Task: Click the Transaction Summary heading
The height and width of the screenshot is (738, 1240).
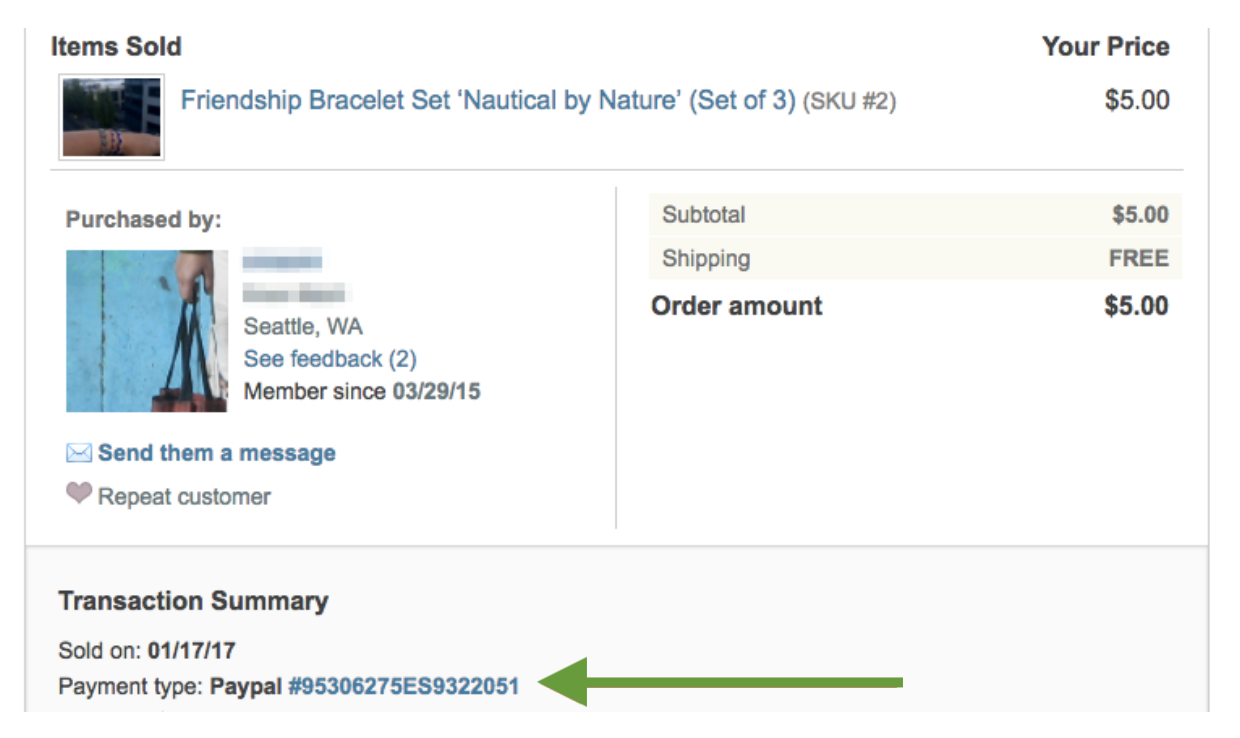Action: point(193,601)
